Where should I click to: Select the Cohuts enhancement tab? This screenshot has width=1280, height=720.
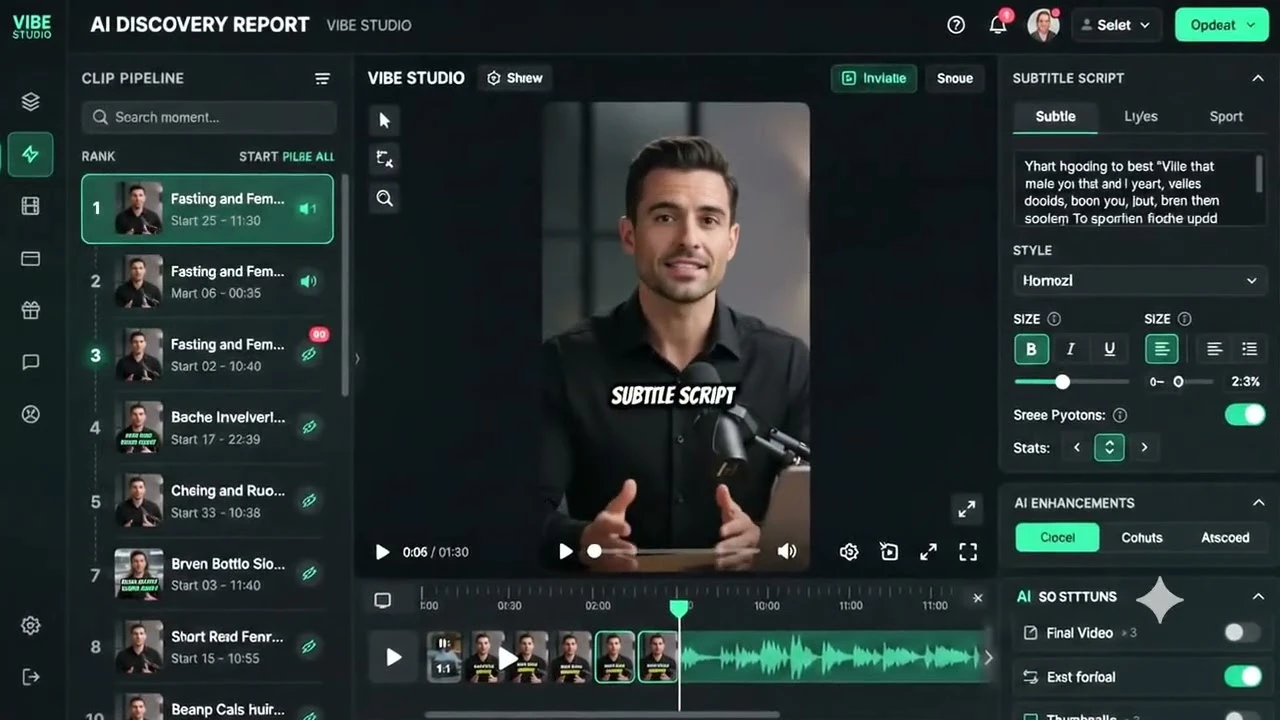pyautogui.click(x=1141, y=537)
